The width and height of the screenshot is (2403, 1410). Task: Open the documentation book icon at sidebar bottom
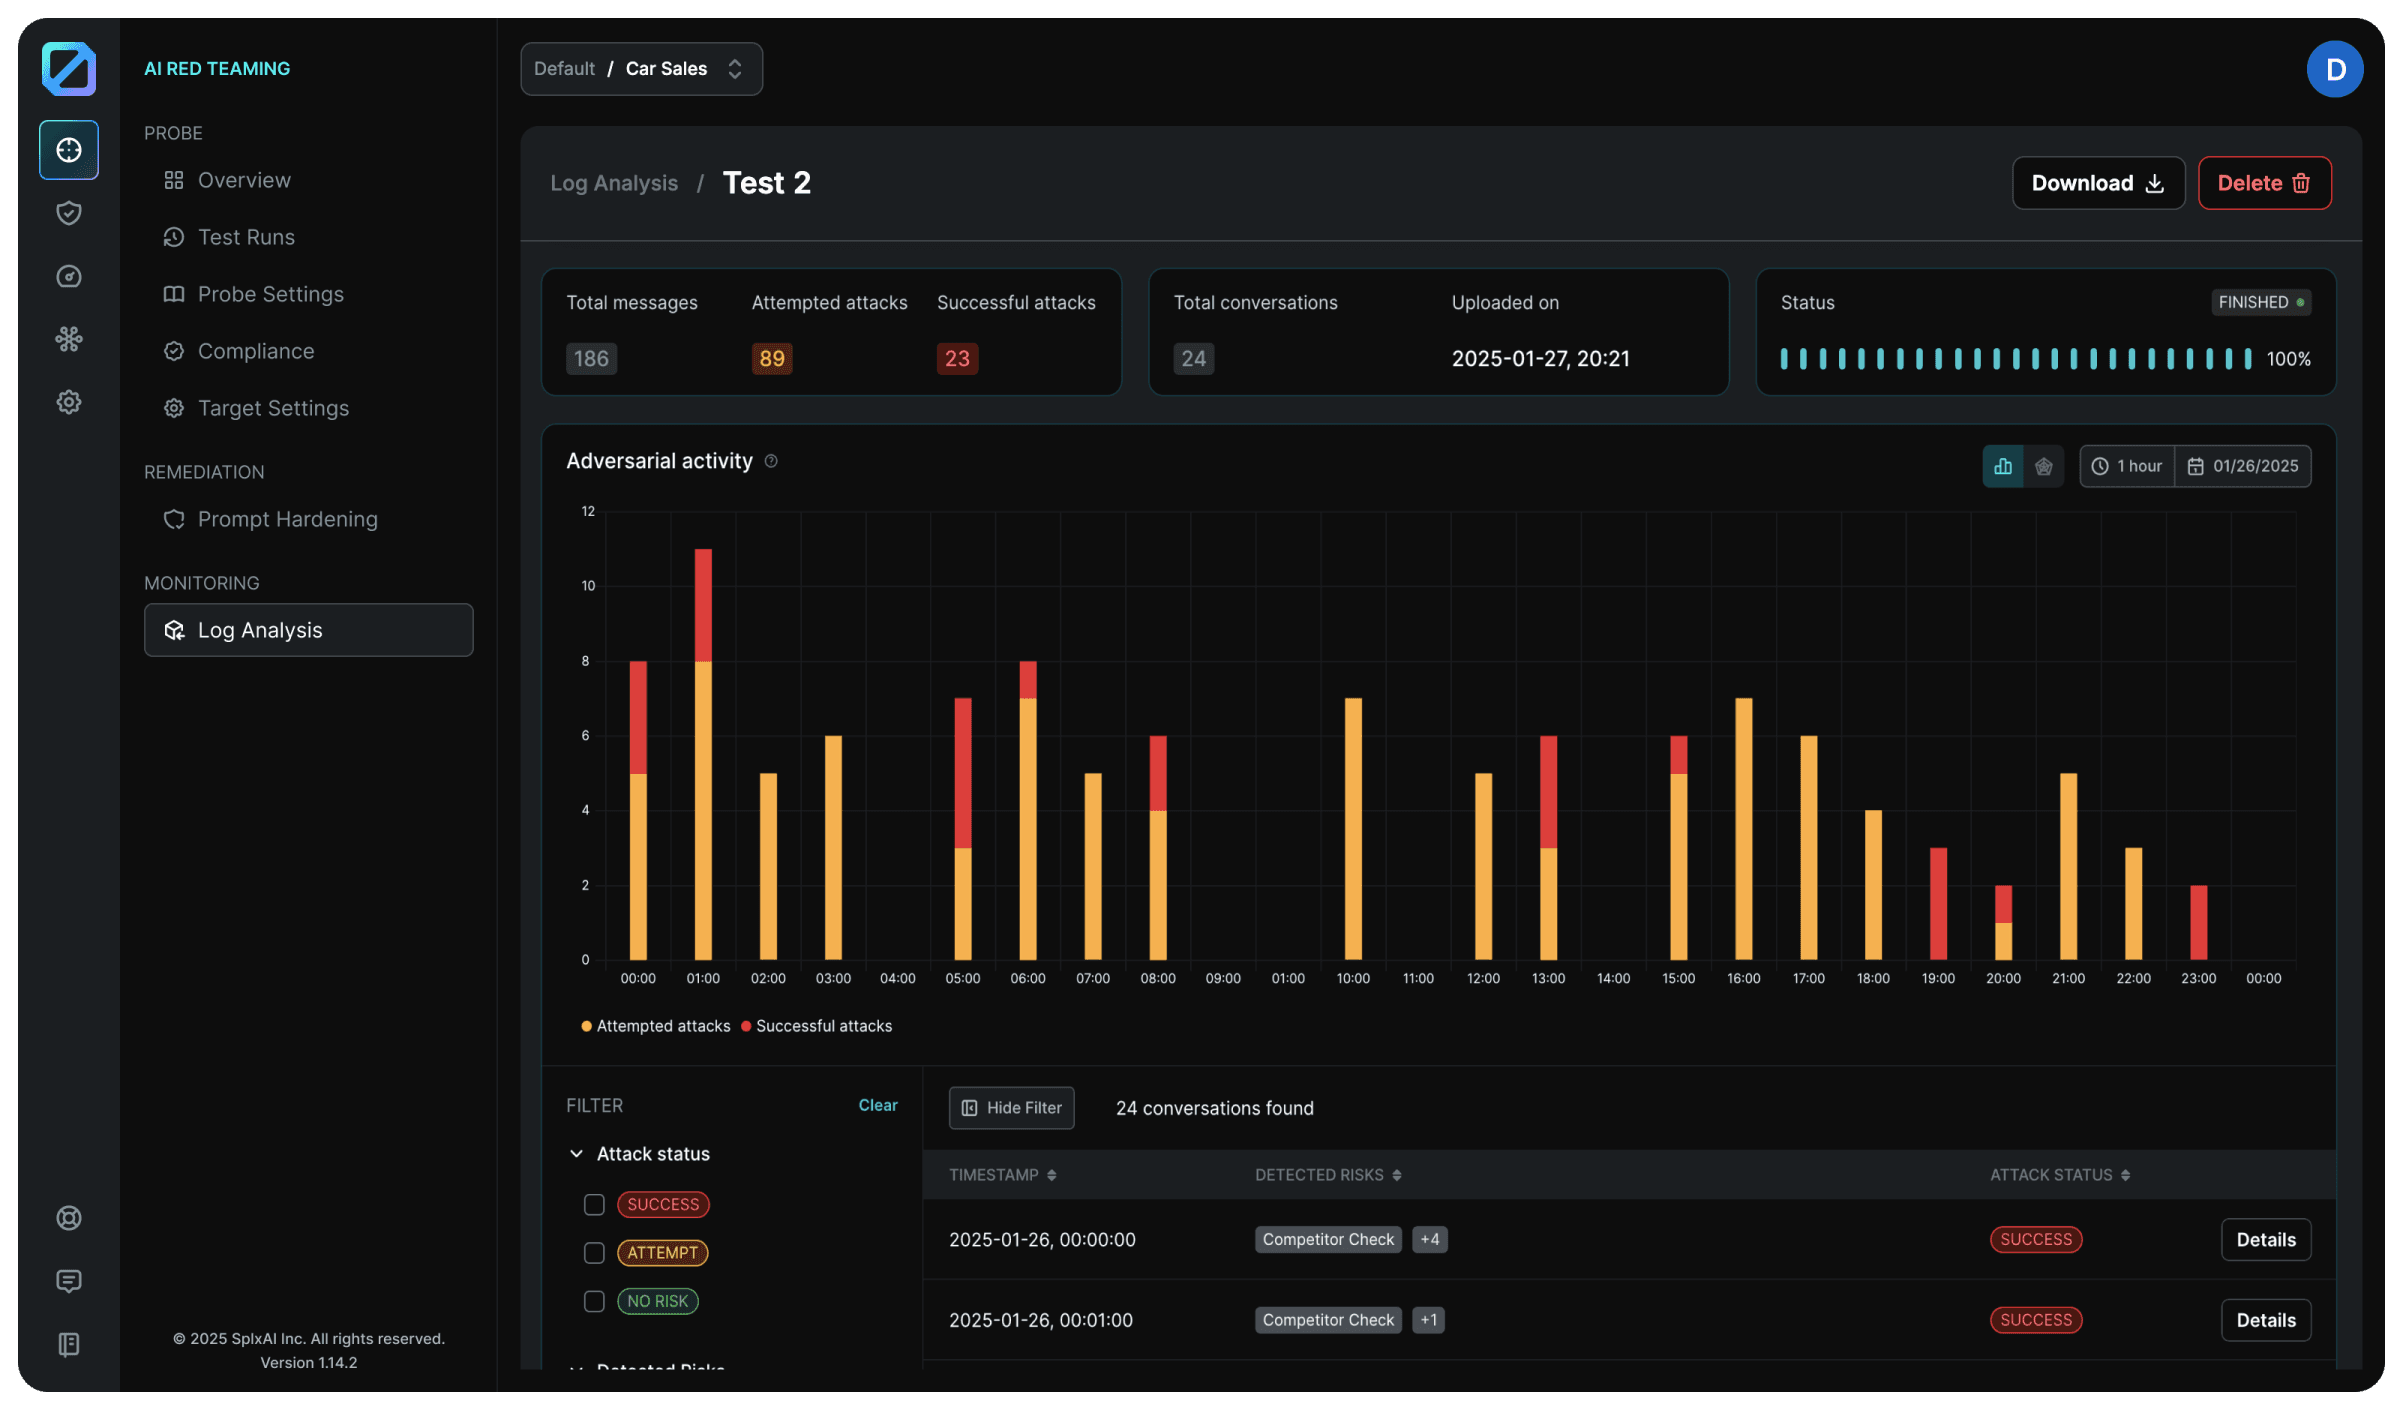[68, 1344]
